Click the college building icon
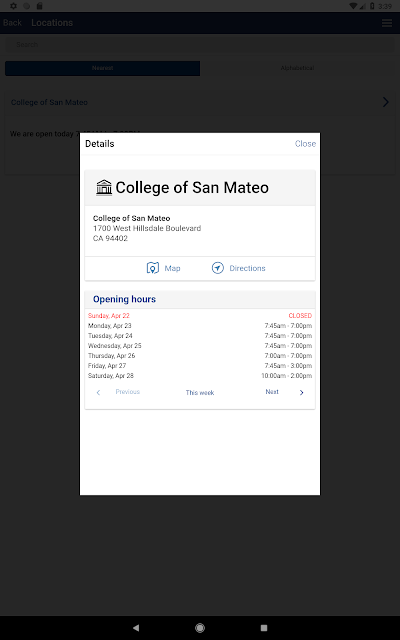The height and width of the screenshot is (640, 400). coord(104,188)
